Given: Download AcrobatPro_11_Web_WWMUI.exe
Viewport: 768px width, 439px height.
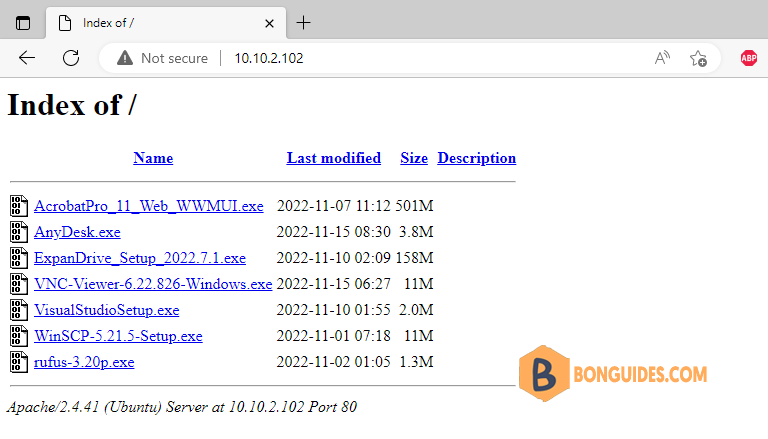Looking at the screenshot, I should tap(148, 206).
